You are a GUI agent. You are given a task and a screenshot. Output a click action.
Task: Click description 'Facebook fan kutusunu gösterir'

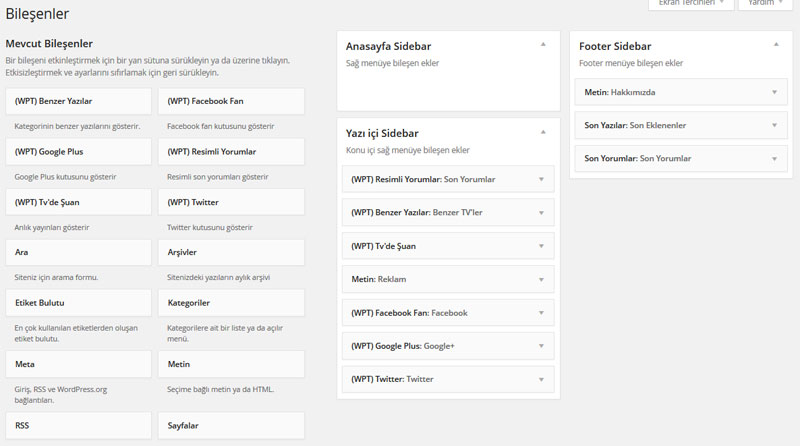click(x=220, y=126)
